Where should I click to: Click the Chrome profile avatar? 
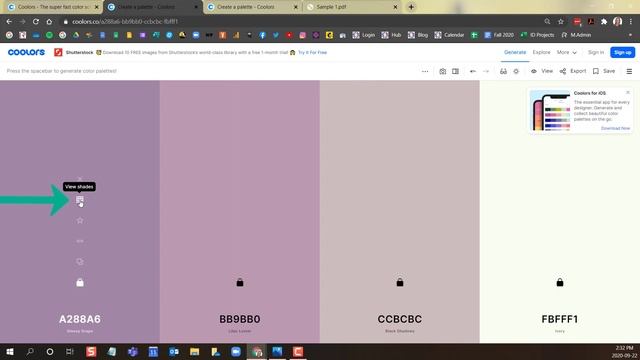tap(618, 22)
